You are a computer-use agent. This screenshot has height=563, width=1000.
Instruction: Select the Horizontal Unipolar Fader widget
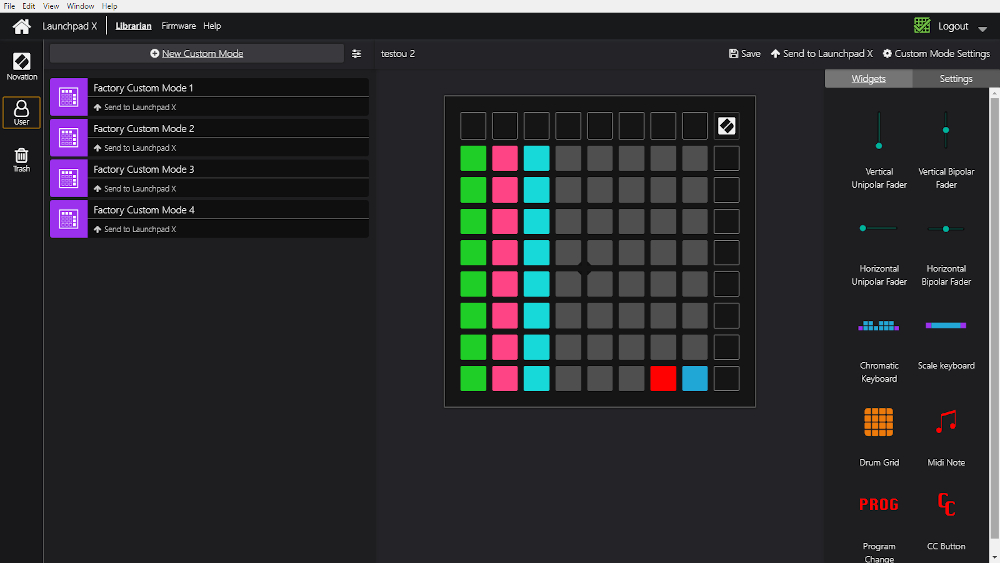click(879, 254)
